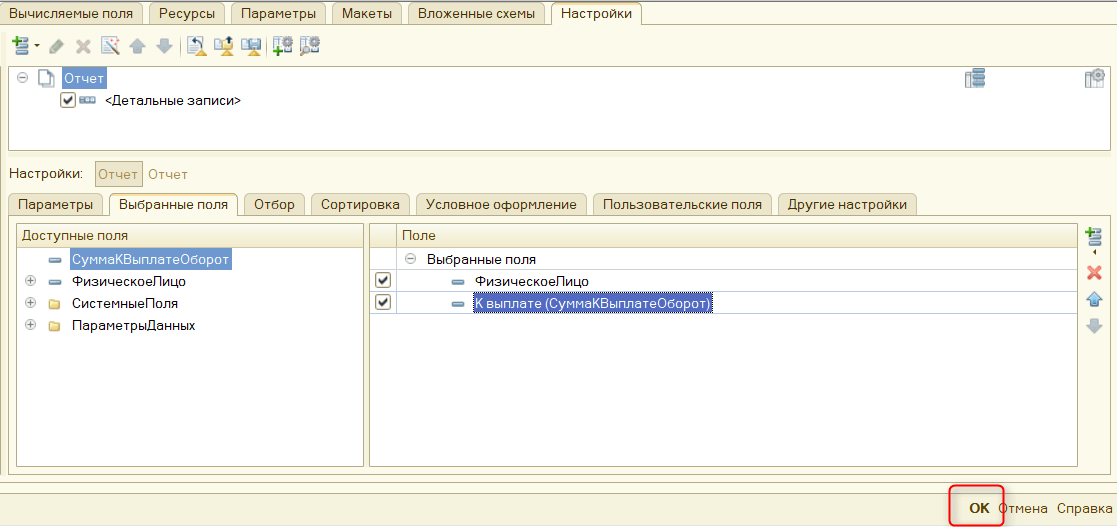
Task: Switch to the Отбор tab
Action: point(274,204)
